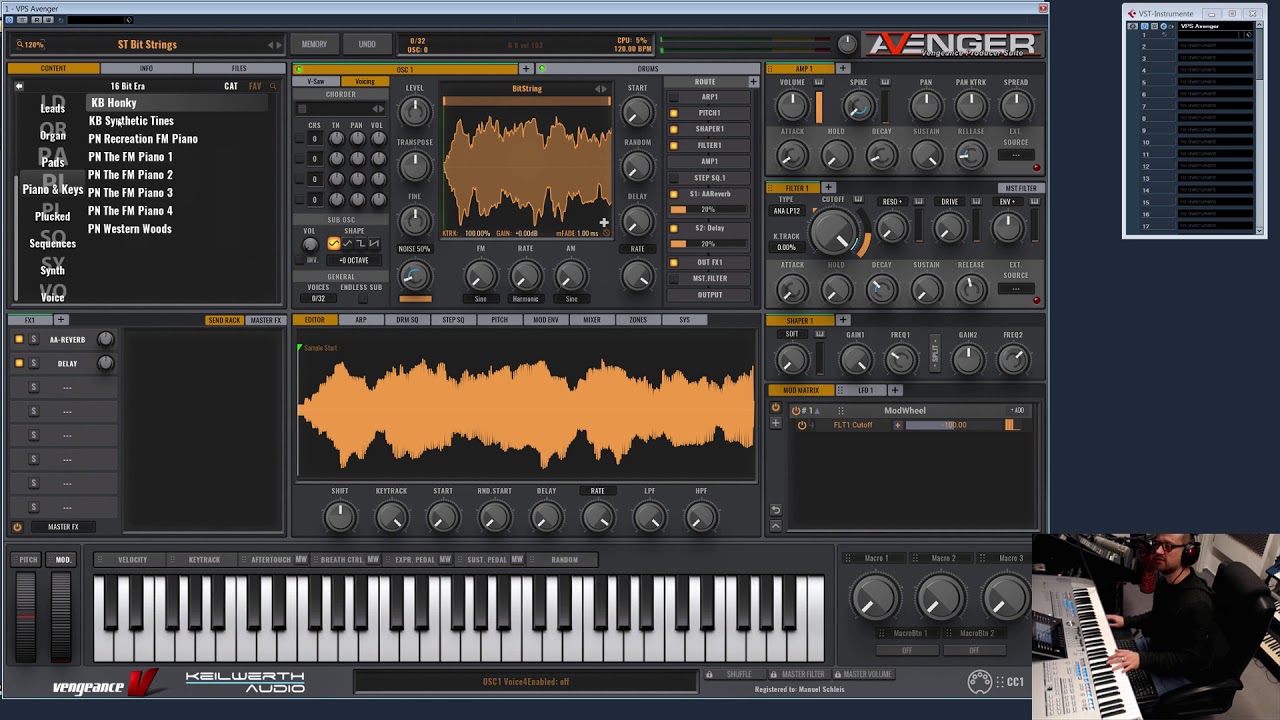Image resolution: width=1280 pixels, height=720 pixels.
Task: Switch to the FILES tab
Action: [x=239, y=69]
